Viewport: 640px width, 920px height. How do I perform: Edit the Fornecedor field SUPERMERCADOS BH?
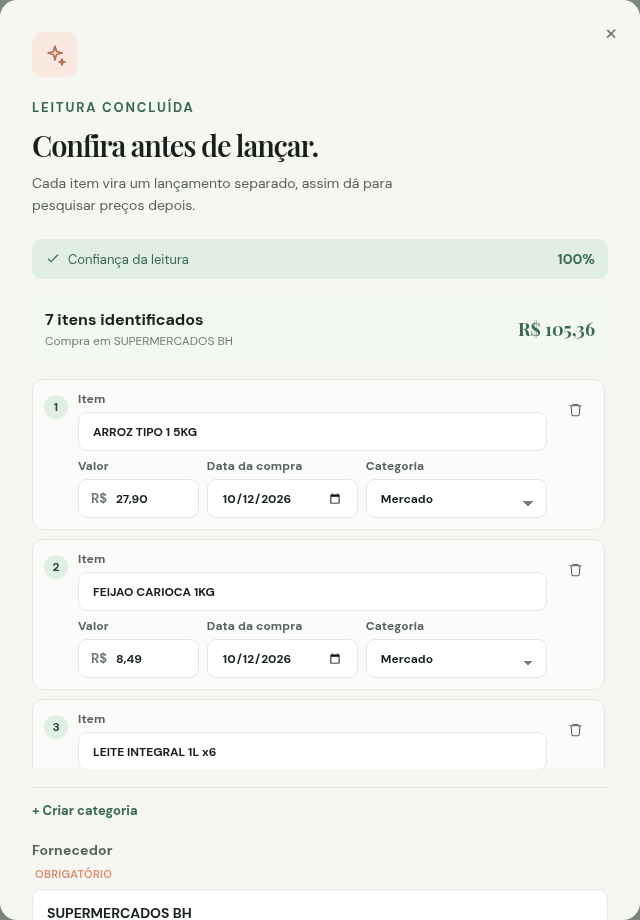(320, 905)
